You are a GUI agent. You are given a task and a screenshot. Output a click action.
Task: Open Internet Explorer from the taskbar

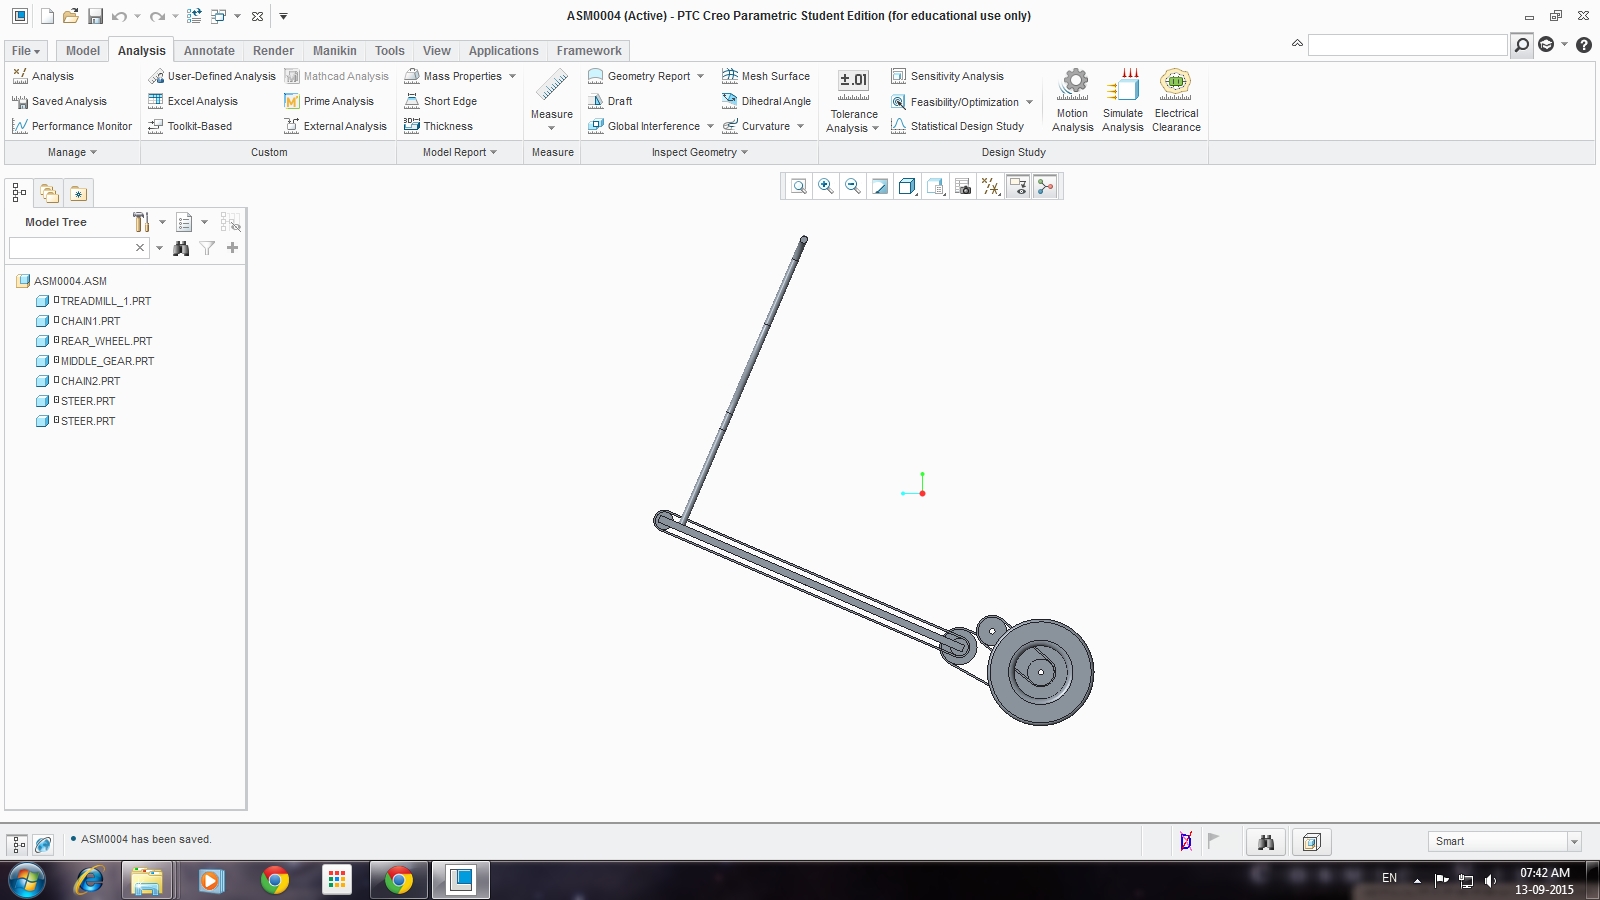[x=89, y=880]
